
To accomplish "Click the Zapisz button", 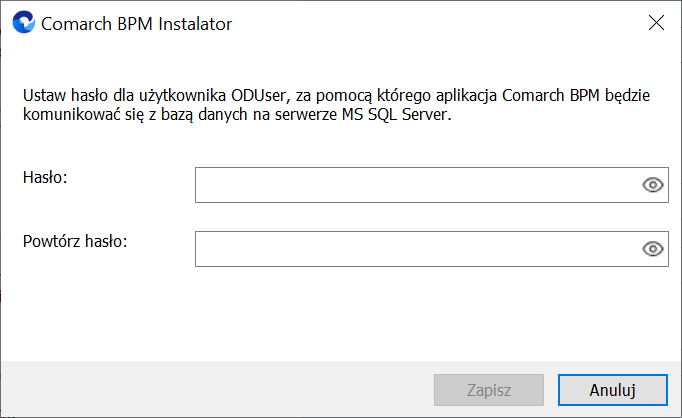I will [489, 390].
